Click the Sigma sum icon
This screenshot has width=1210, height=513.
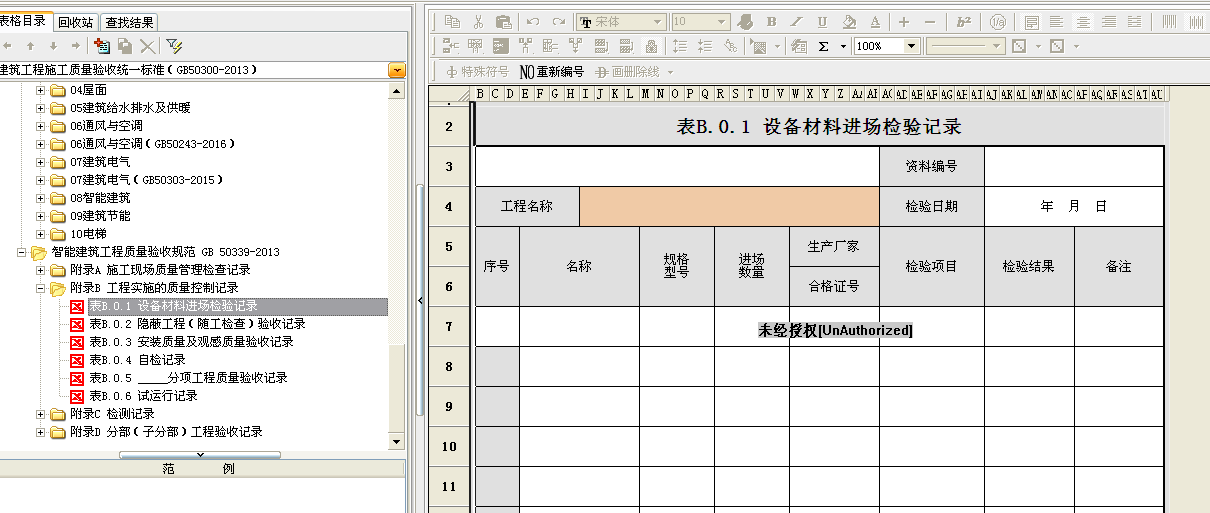point(824,46)
